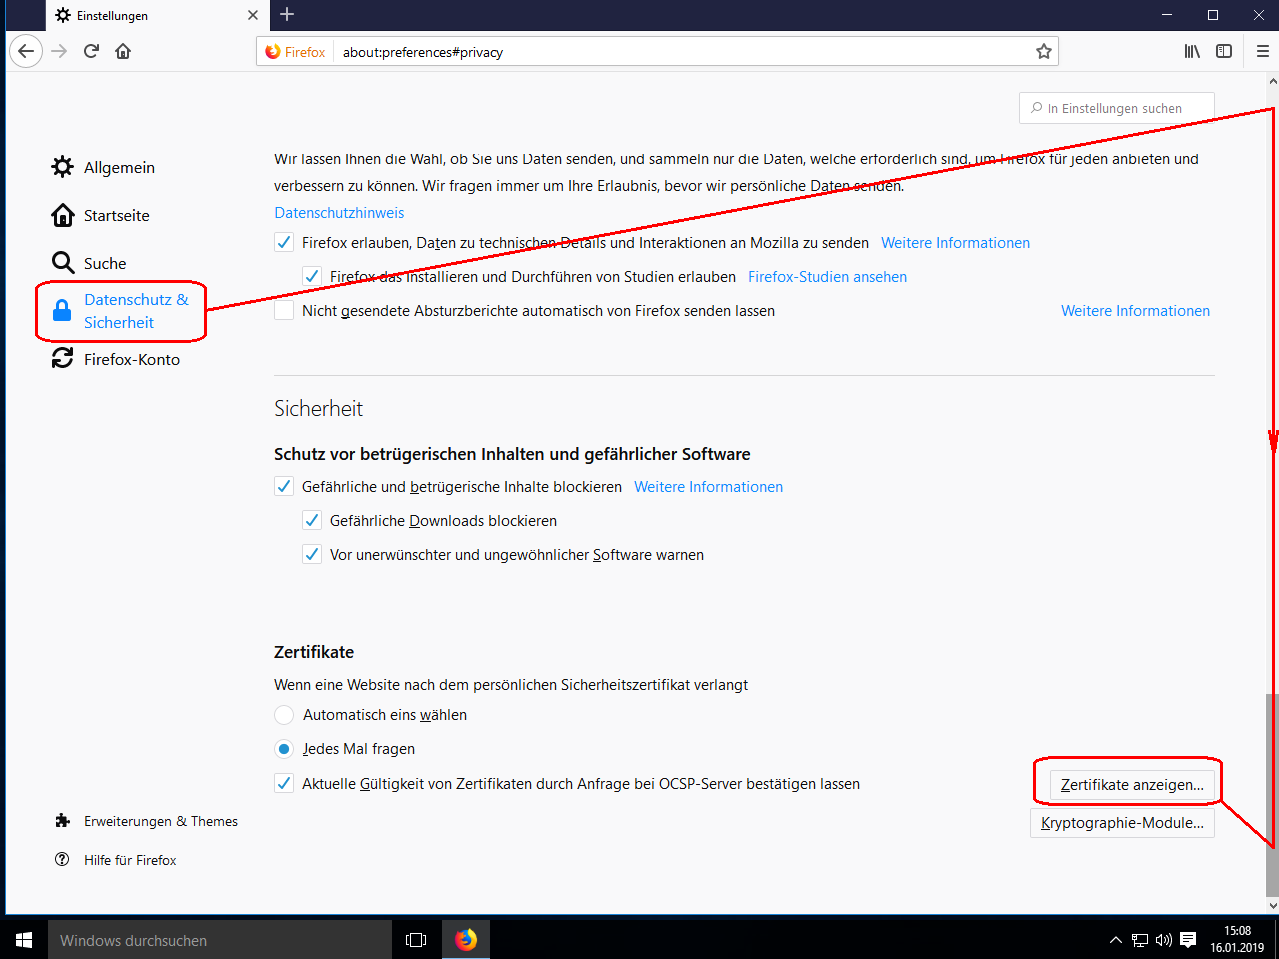This screenshot has height=959, width=1279.
Task: Disable OCSP-Server Gültigkeit checkbox
Action: 284,784
